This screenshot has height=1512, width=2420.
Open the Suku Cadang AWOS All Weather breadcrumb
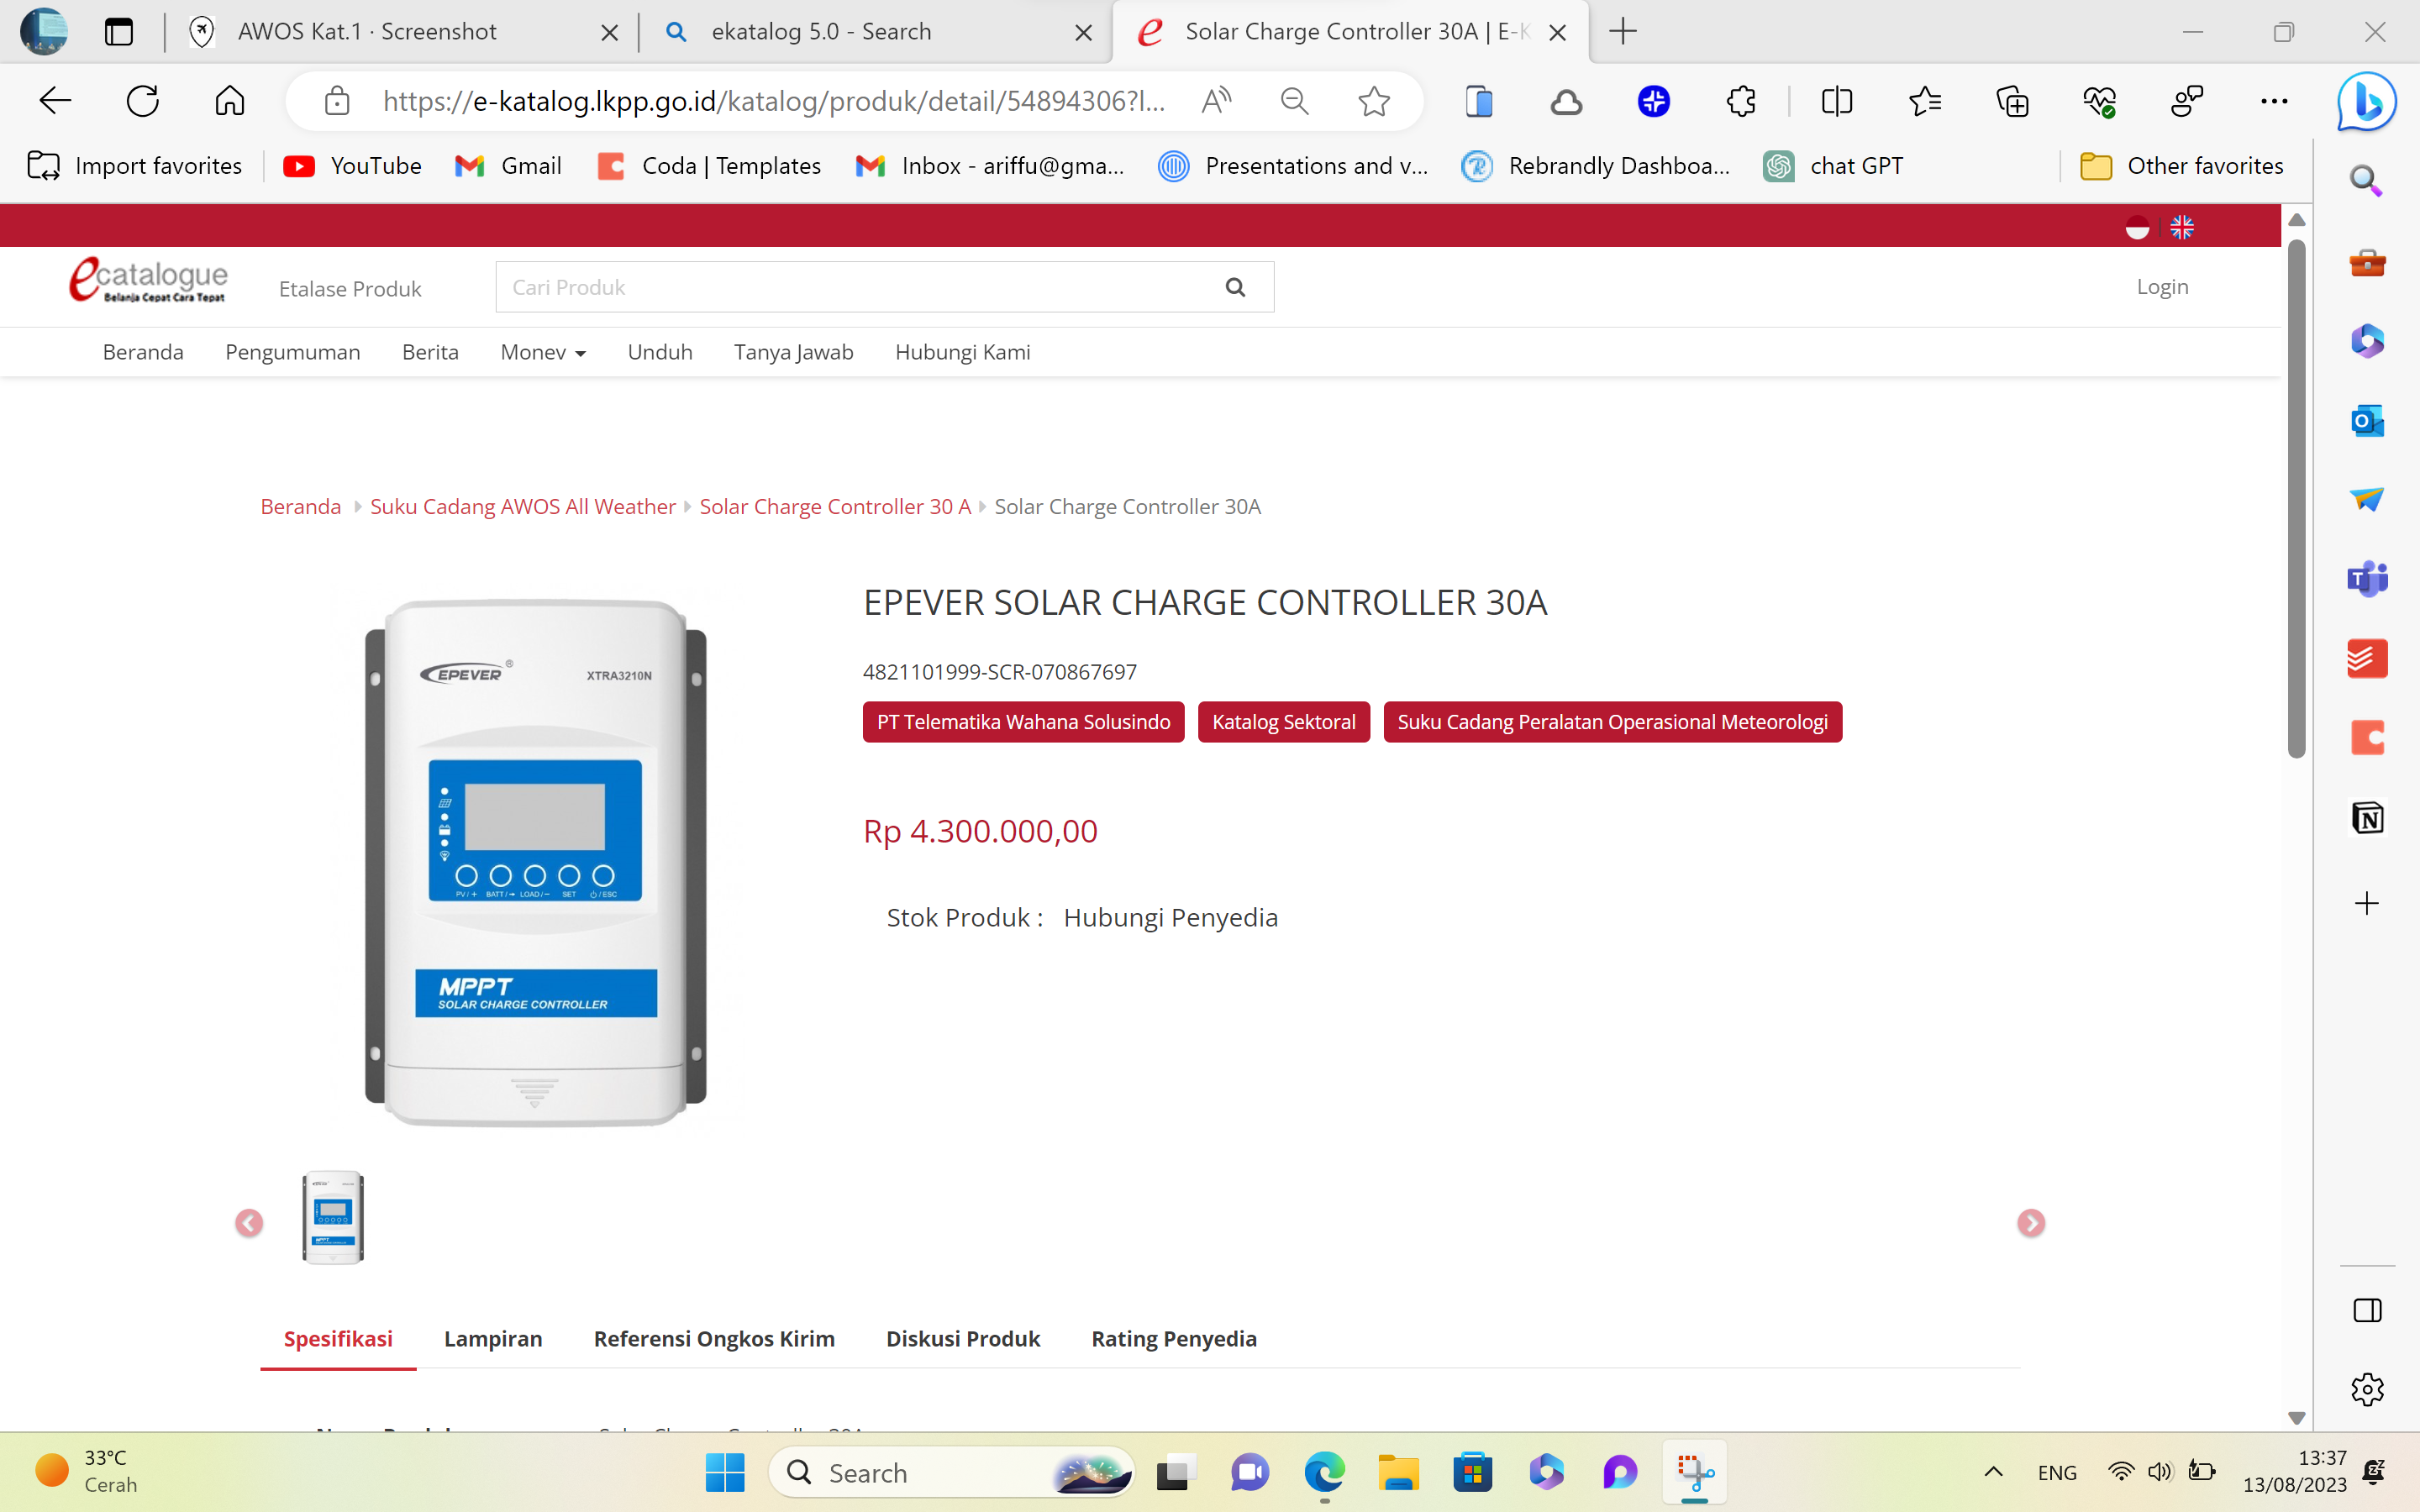click(x=522, y=506)
